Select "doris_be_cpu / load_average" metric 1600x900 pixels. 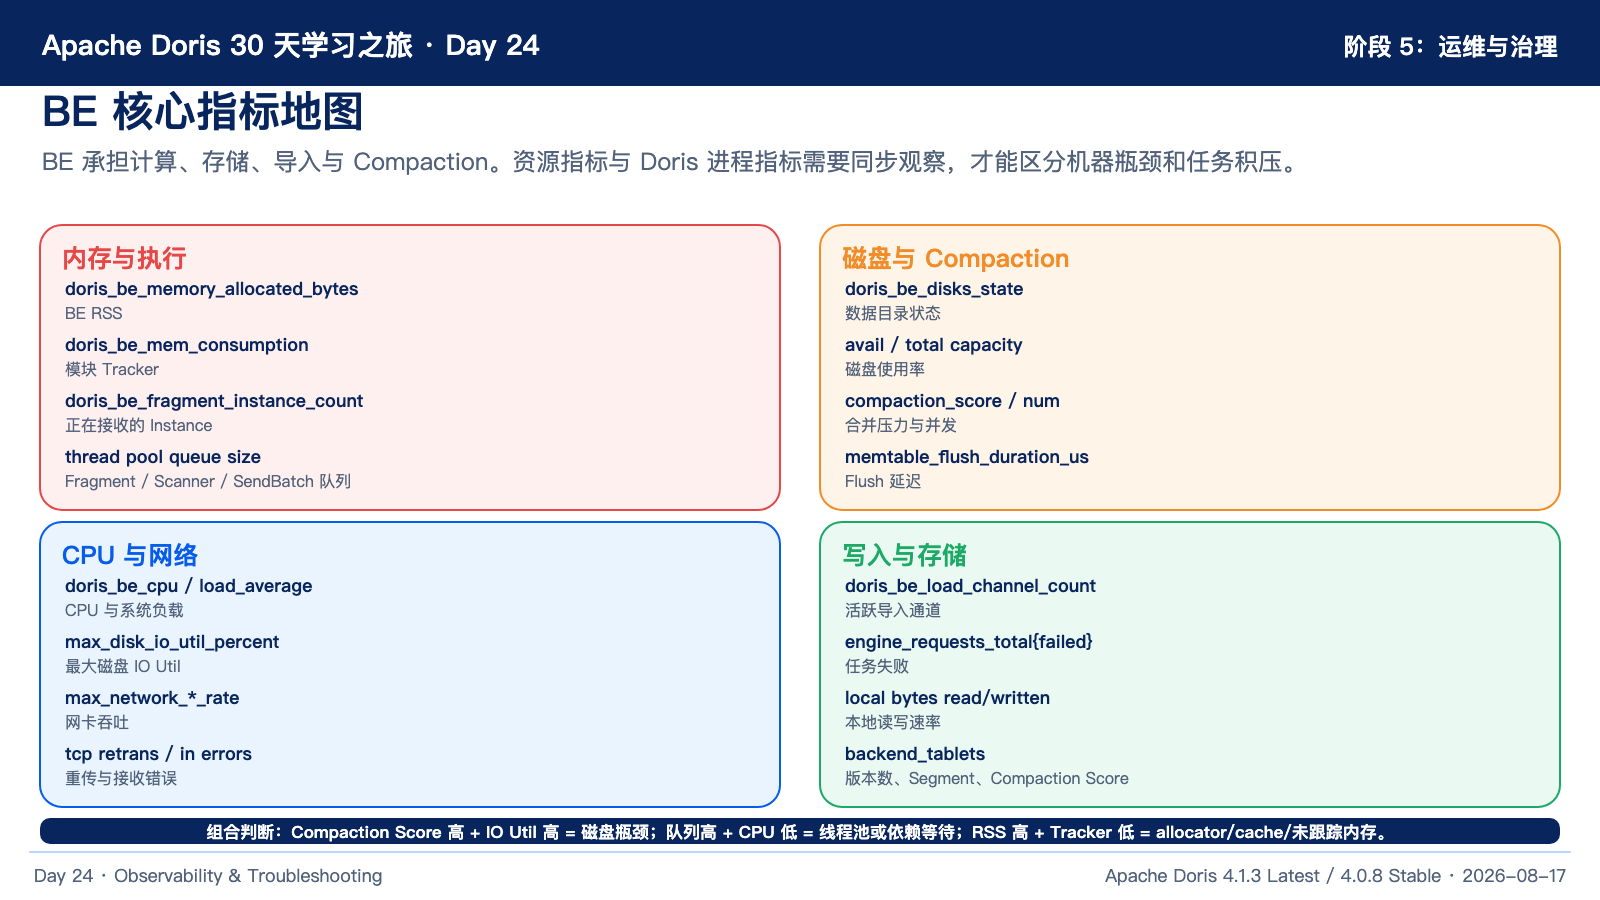pos(188,586)
